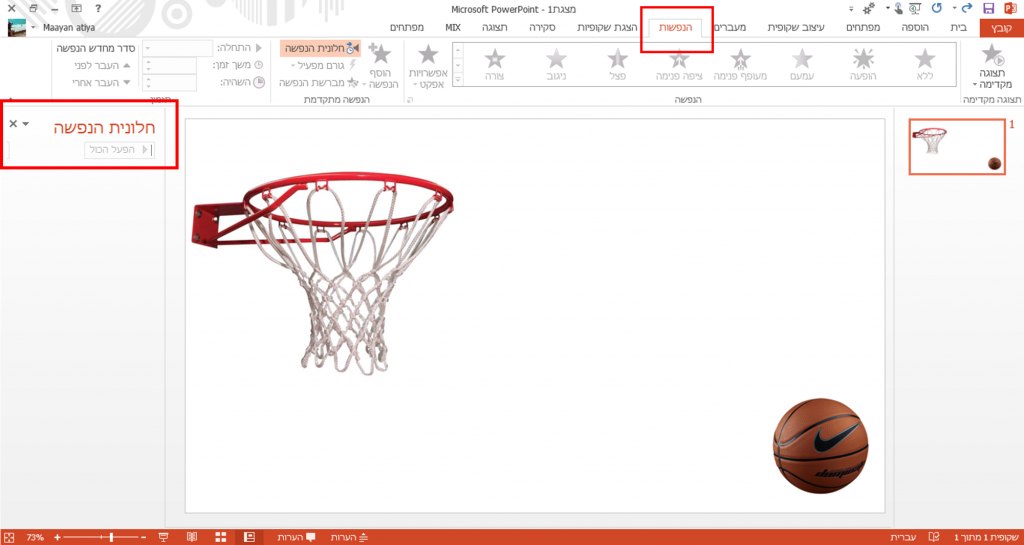The width and height of the screenshot is (1024, 545).
Task: Click the Undo arrow in quick access toolbar
Action: 967,8
